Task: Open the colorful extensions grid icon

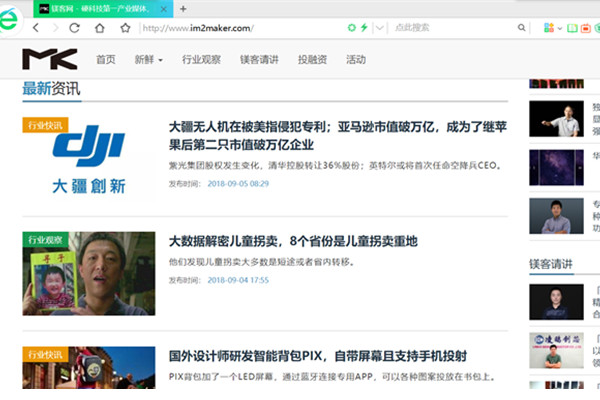Action: point(548,28)
